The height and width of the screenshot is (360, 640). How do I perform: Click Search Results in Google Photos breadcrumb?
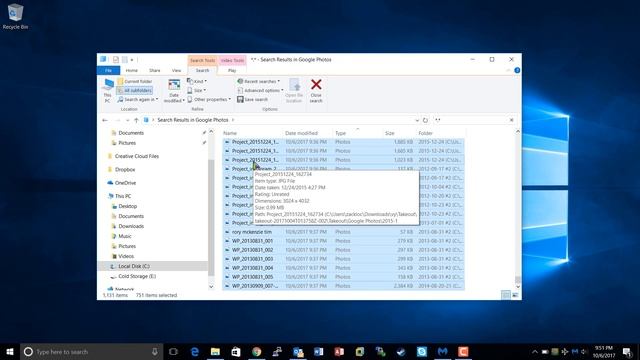pyautogui.click(x=193, y=120)
